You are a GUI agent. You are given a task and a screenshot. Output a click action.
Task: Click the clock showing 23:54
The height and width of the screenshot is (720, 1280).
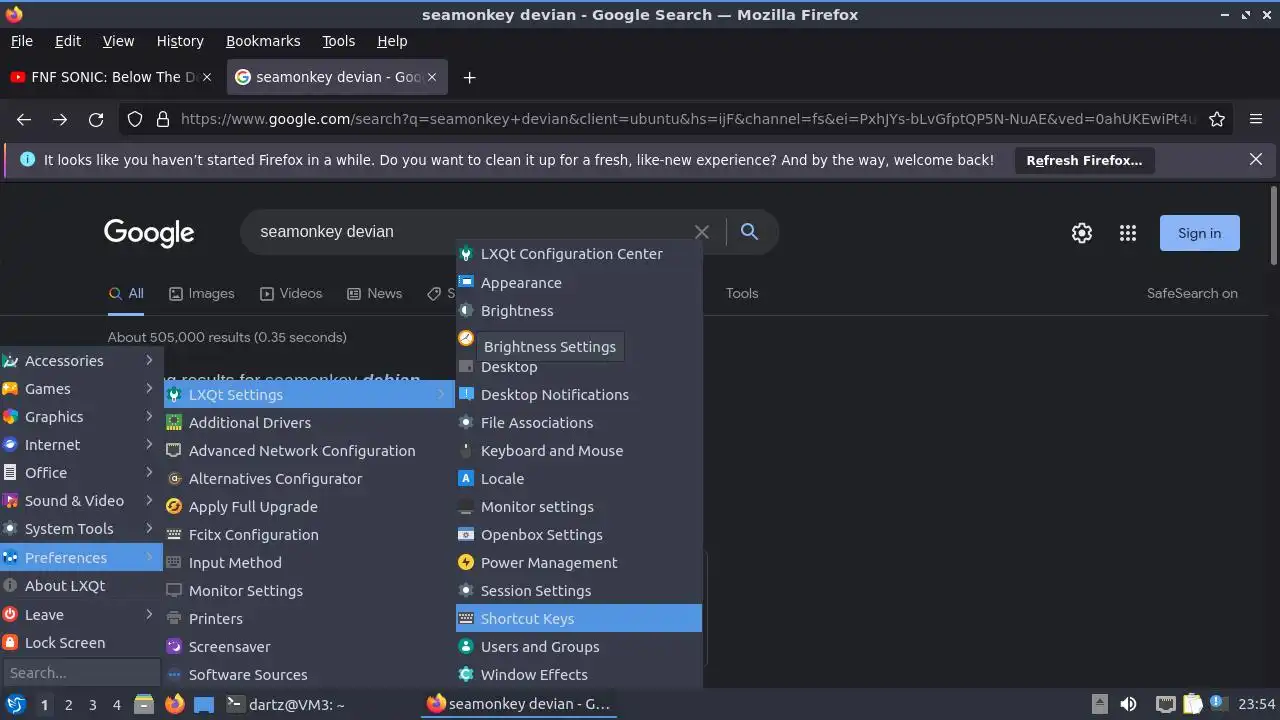point(1256,704)
